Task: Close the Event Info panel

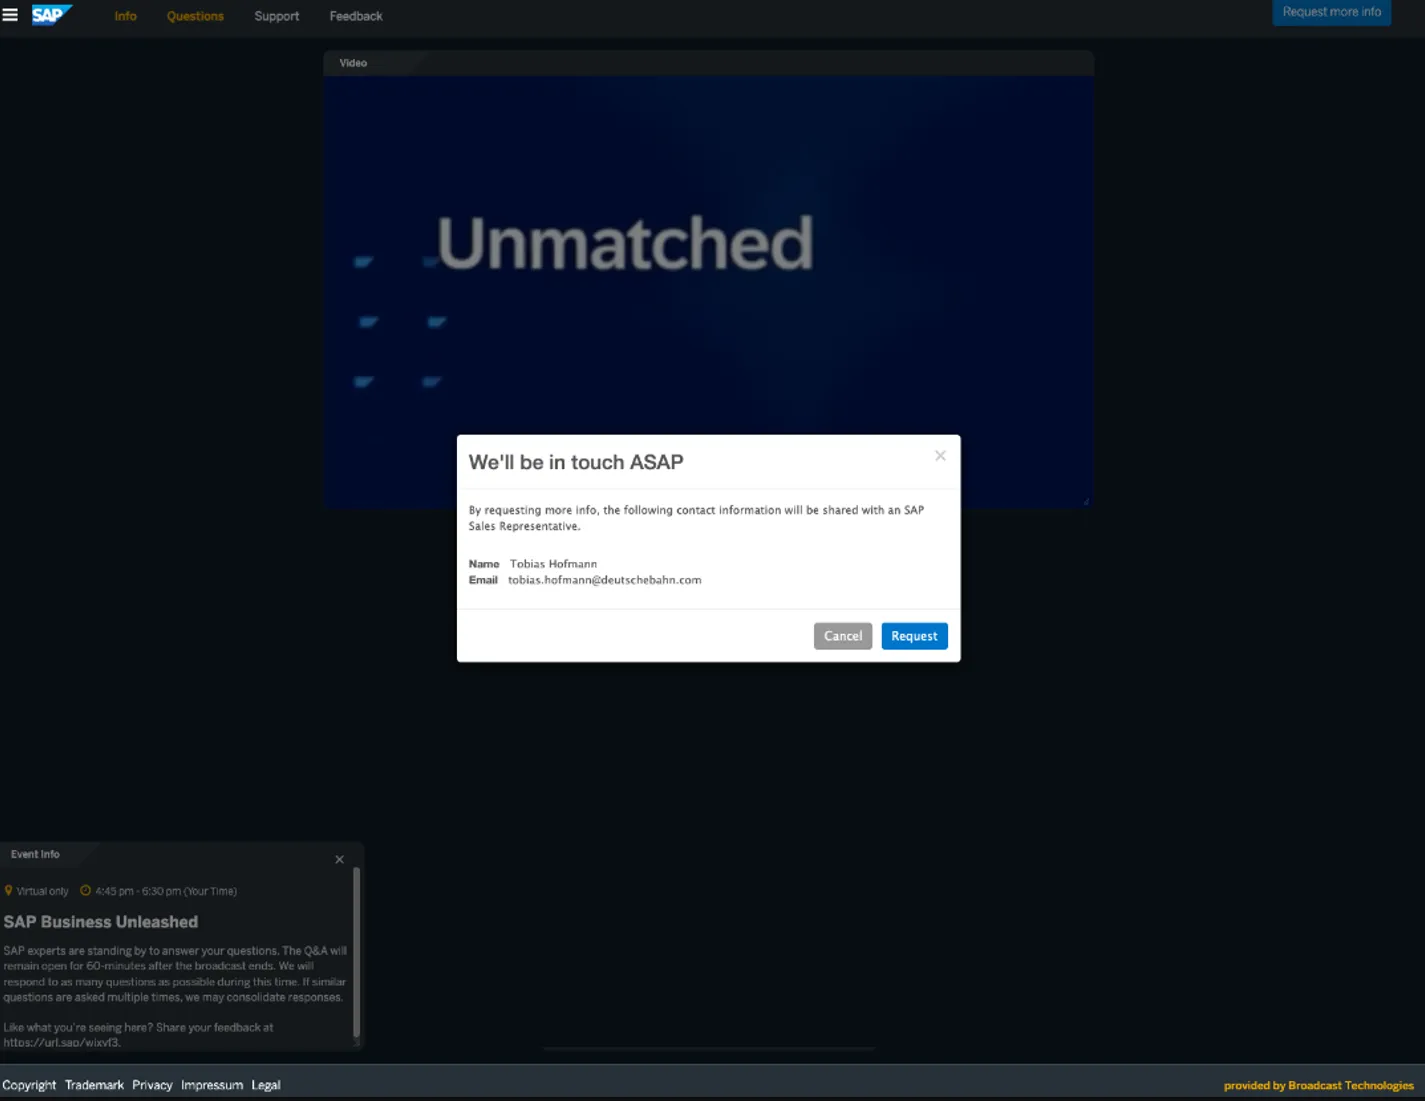Action: pos(339,860)
